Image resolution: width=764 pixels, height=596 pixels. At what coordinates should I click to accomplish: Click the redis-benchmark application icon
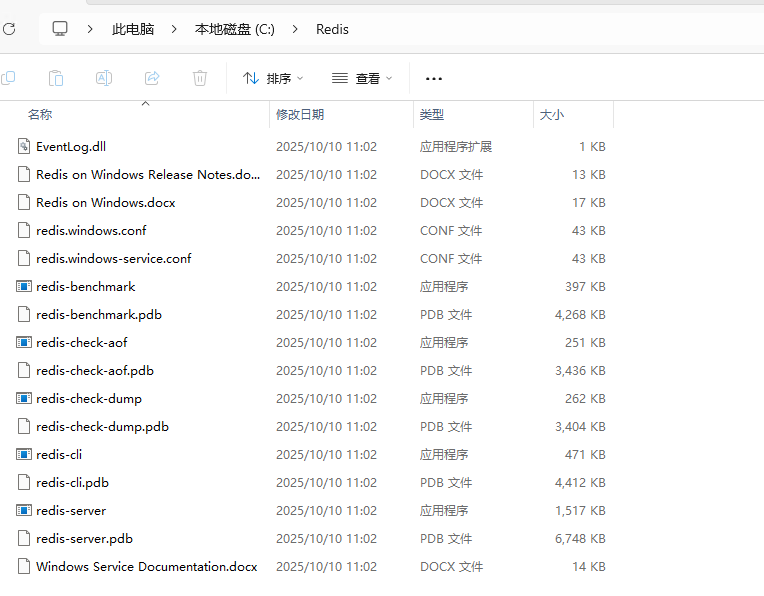pos(24,286)
